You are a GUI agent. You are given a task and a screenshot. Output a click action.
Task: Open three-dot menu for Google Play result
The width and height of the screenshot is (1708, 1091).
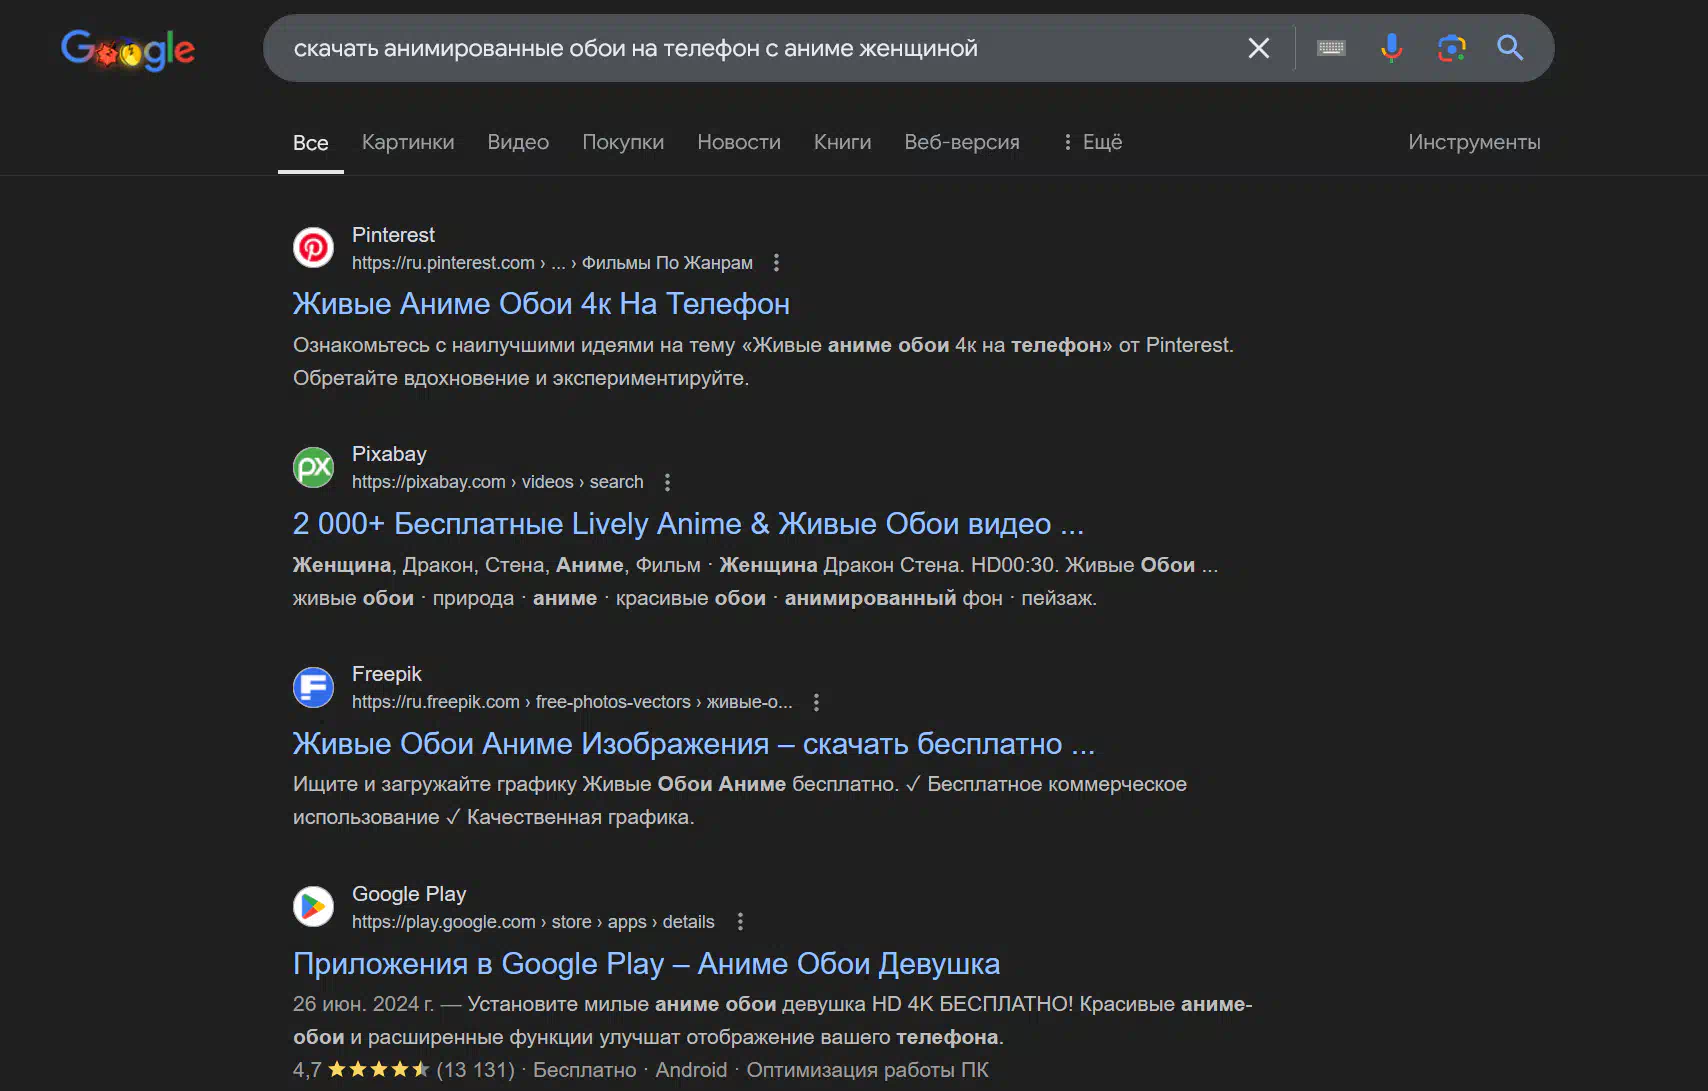coord(740,922)
